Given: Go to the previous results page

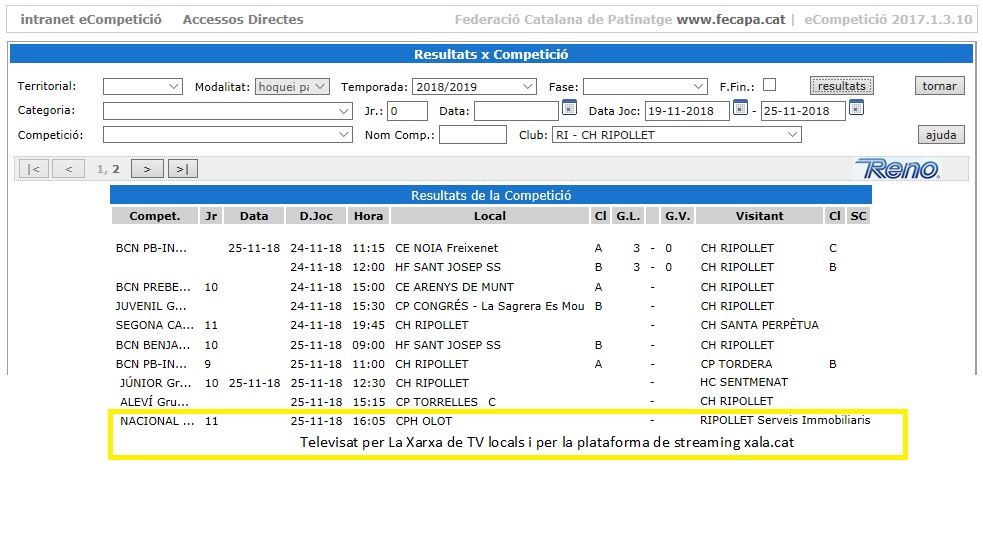Looking at the screenshot, I should 68,169.
